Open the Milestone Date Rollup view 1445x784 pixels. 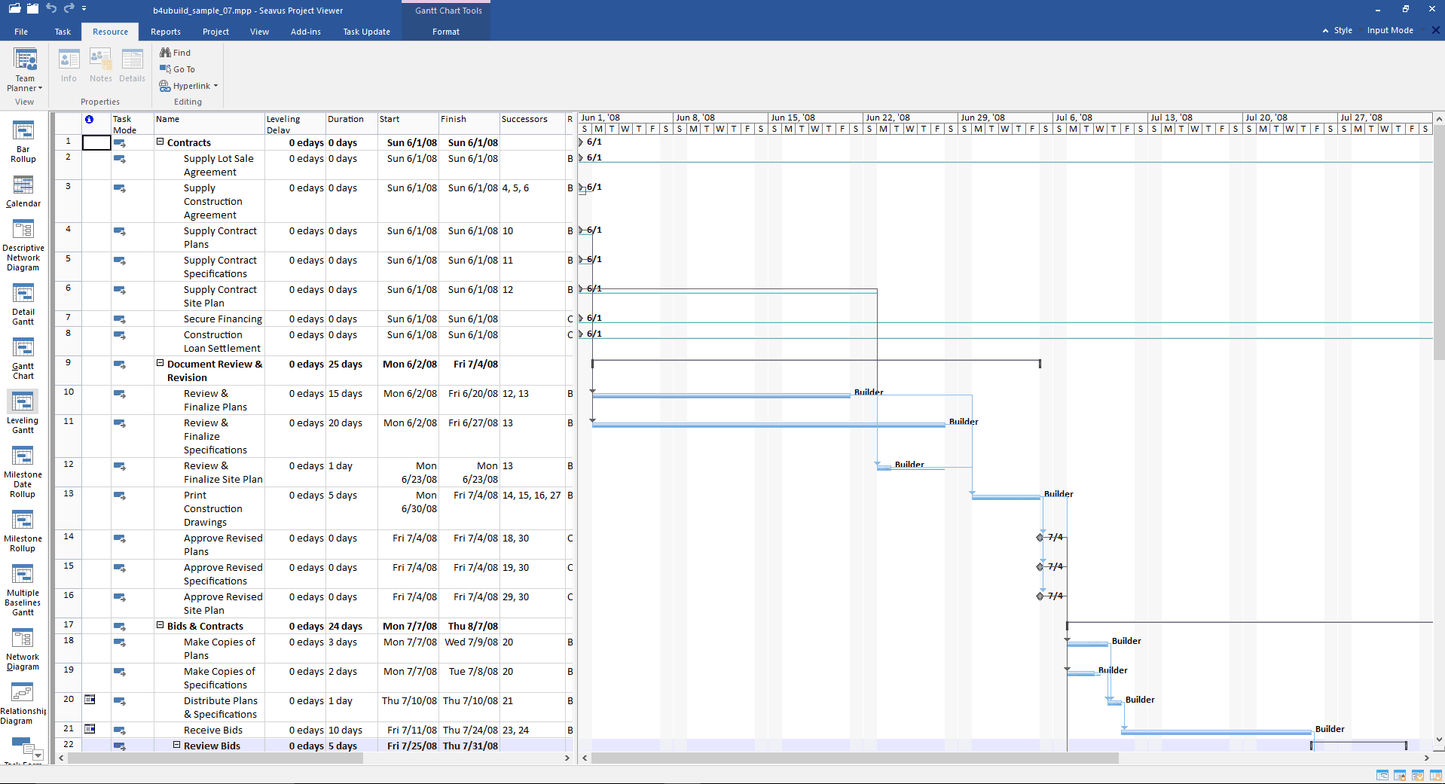pos(22,472)
